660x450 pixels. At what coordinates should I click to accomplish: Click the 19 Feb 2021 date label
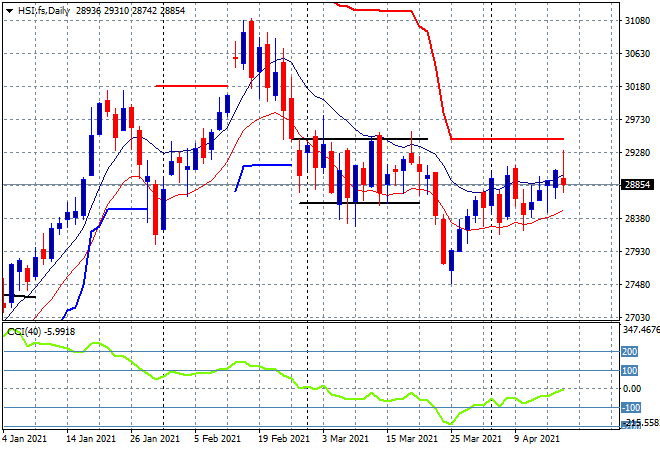pos(284,439)
